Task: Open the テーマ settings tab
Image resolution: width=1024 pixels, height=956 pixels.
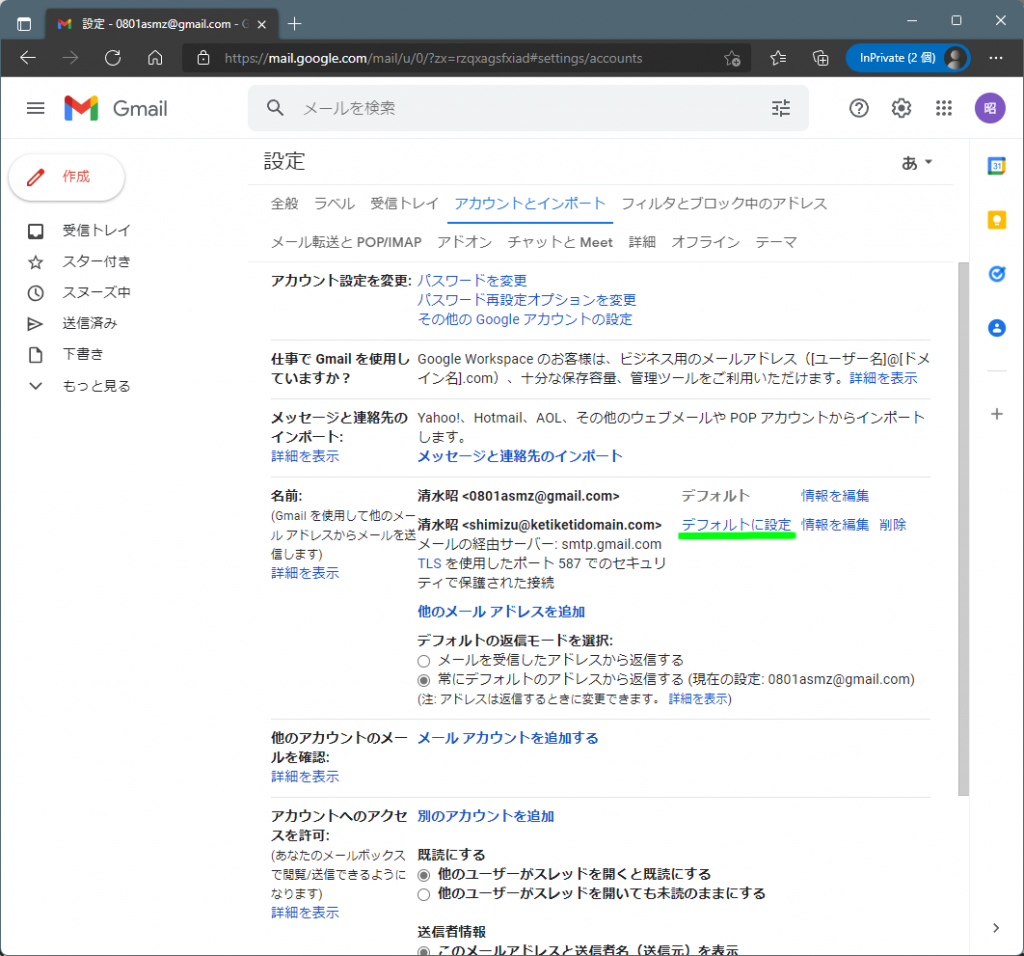Action: 776,242
